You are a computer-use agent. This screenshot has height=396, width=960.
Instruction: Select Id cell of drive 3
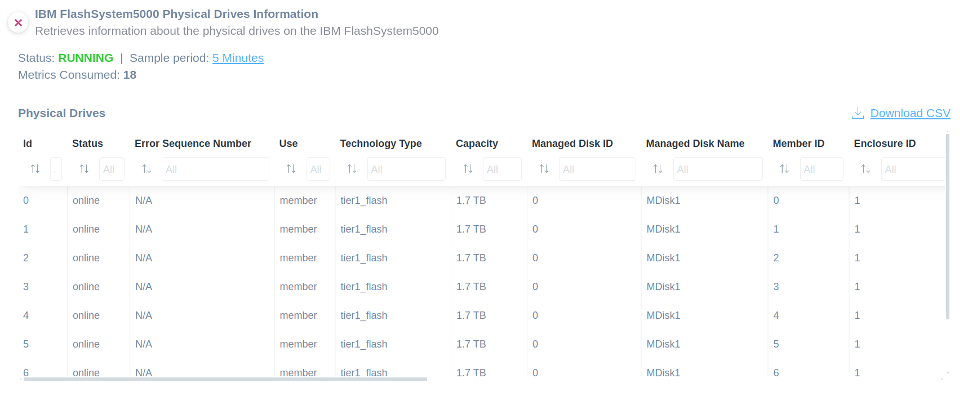tap(26, 286)
